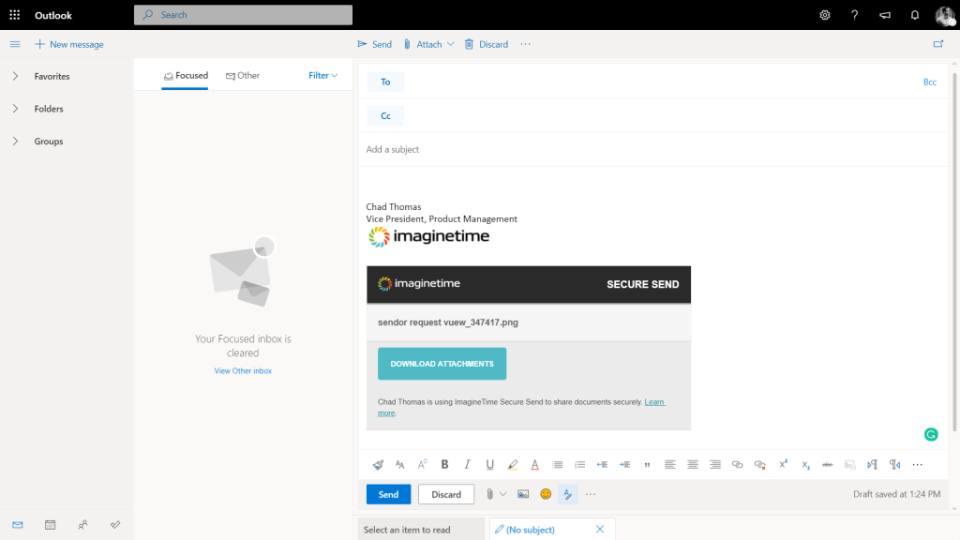Discard draft from the top toolbar
Image resolution: width=960 pixels, height=540 pixels.
point(486,44)
